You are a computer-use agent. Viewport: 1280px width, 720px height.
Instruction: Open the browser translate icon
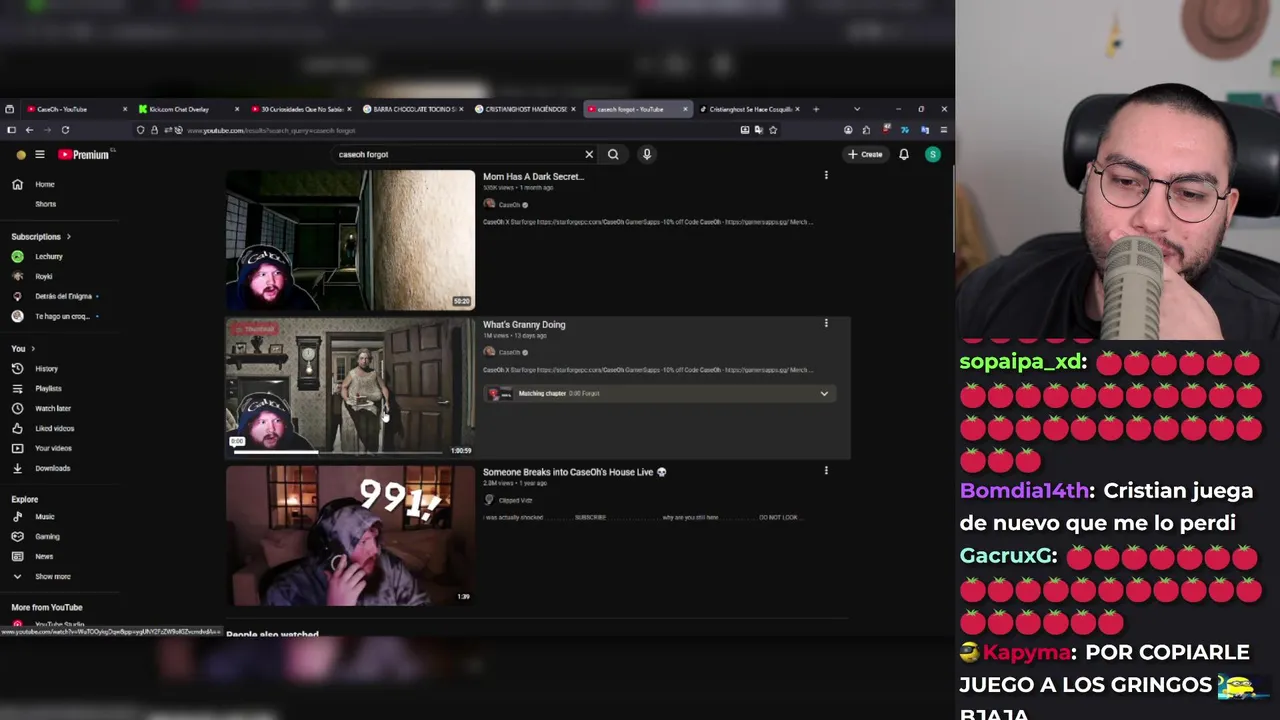click(x=759, y=130)
